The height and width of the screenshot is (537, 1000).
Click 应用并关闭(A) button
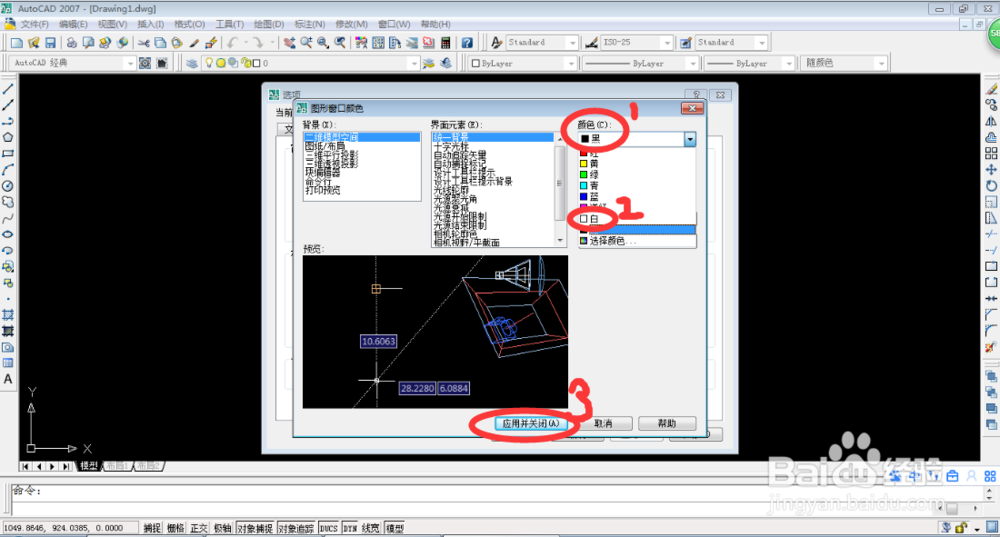tap(531, 423)
